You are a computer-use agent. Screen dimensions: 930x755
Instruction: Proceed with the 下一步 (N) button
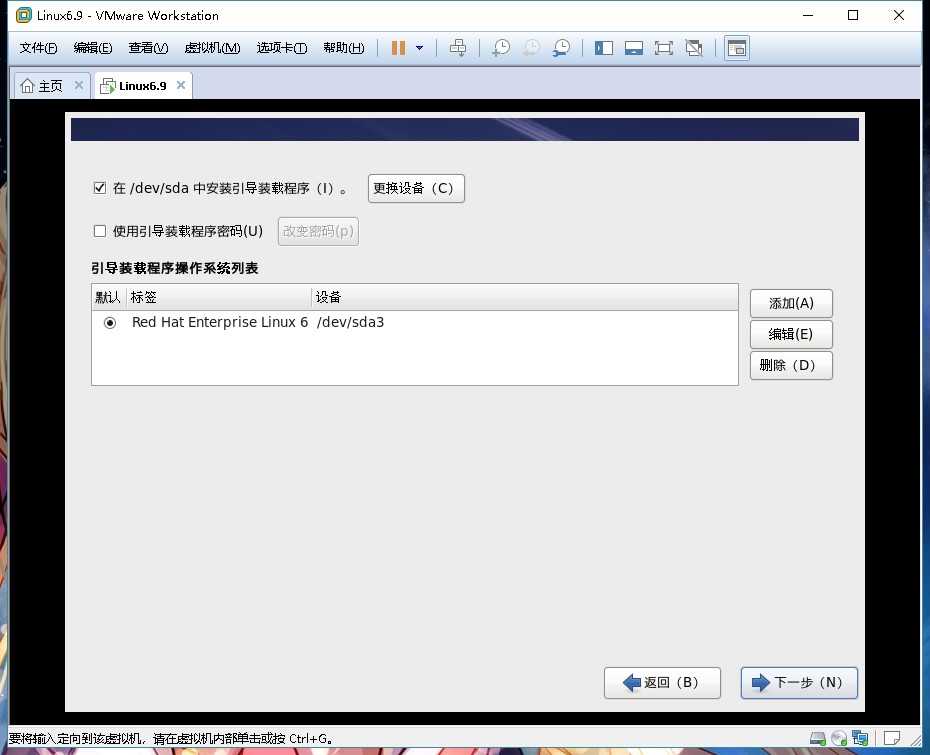[x=799, y=683]
